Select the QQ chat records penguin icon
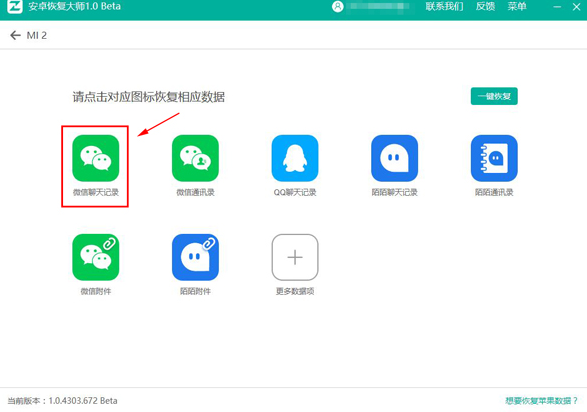Image resolution: width=587 pixels, height=412 pixels. point(295,158)
